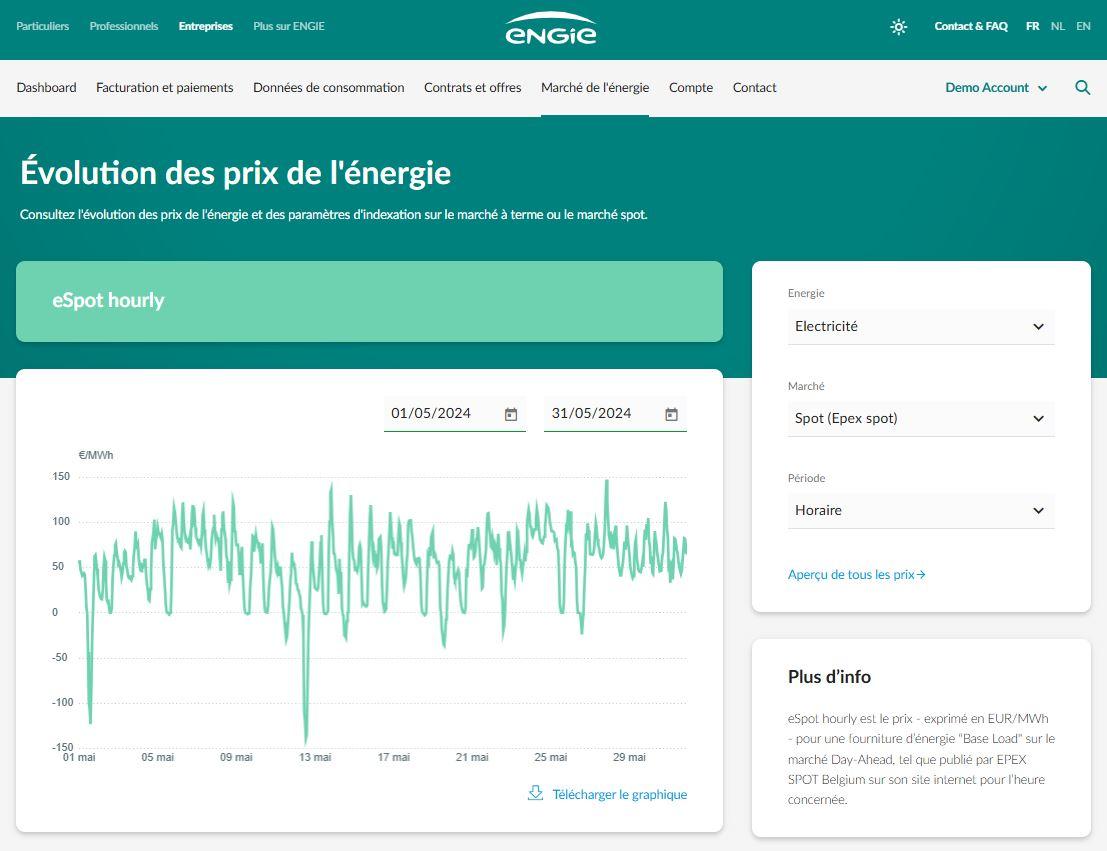Open the end date calendar icon
Viewport: 1107px width, 851px height.
(671, 414)
